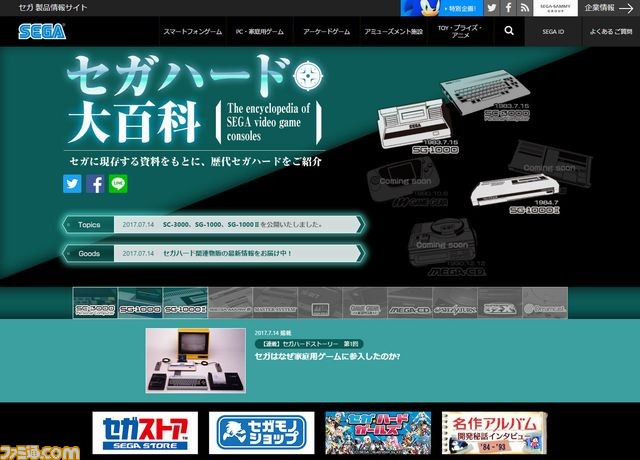The image size is (640, 460).
Task: Click the search magnifier icon
Action: pos(509,31)
